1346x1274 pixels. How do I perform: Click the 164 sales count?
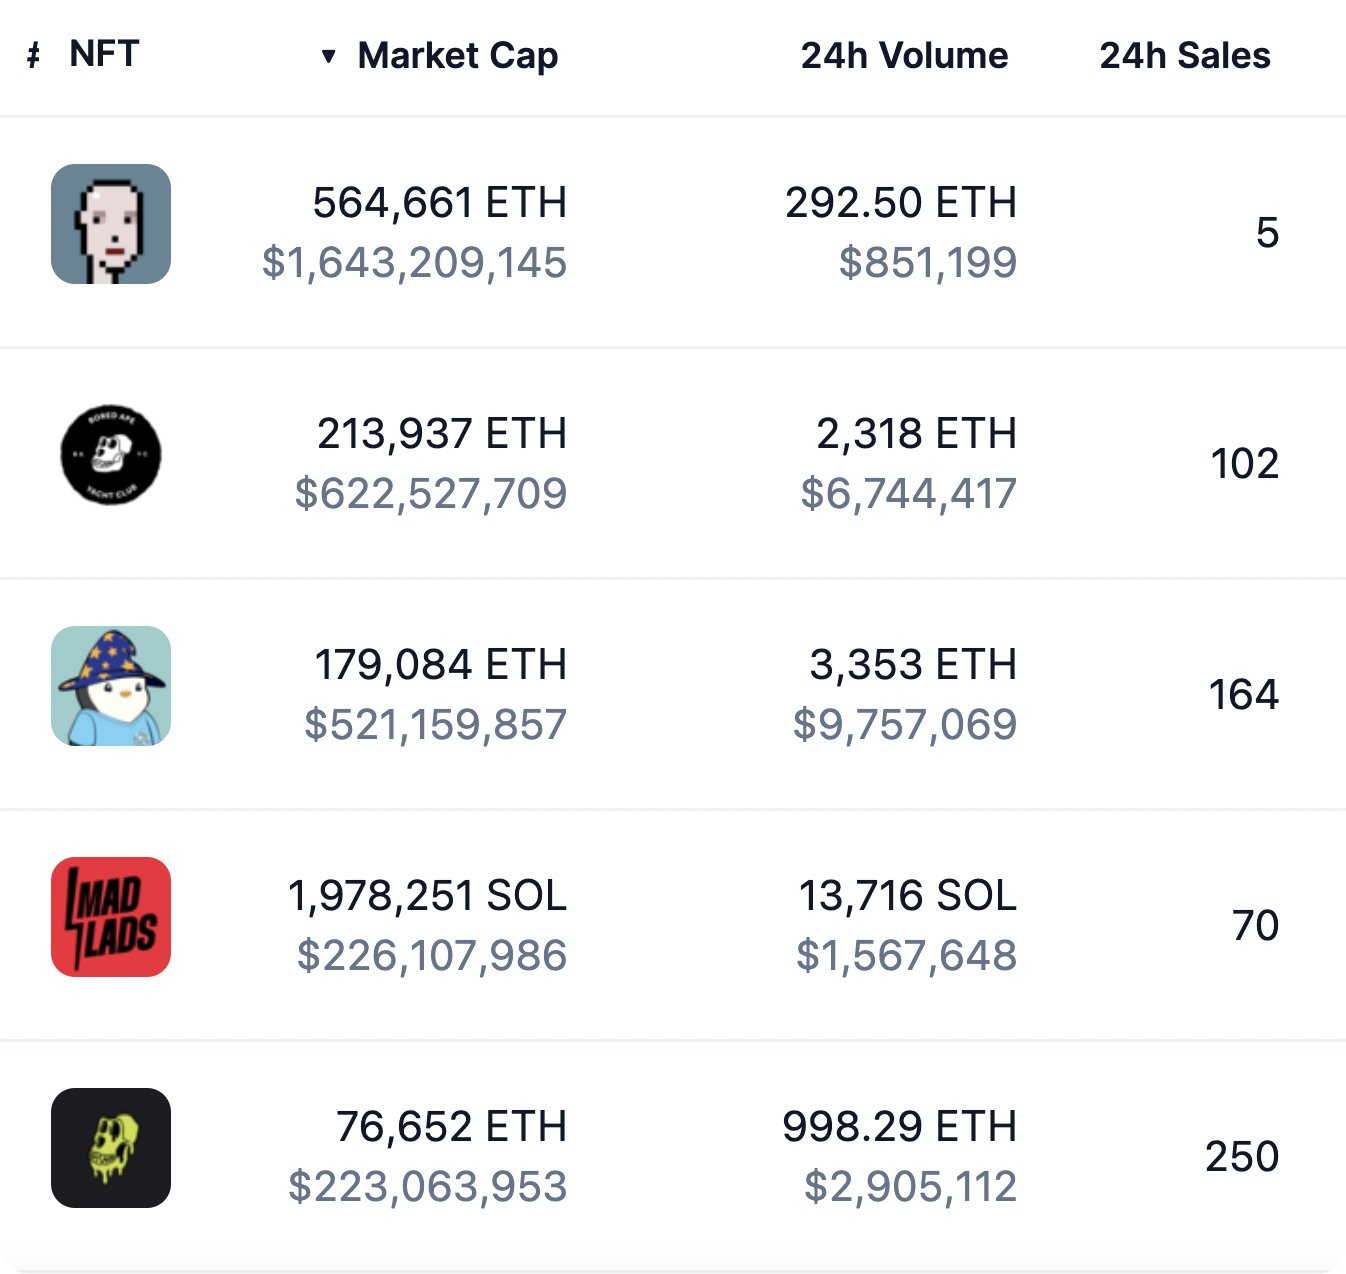point(1244,695)
